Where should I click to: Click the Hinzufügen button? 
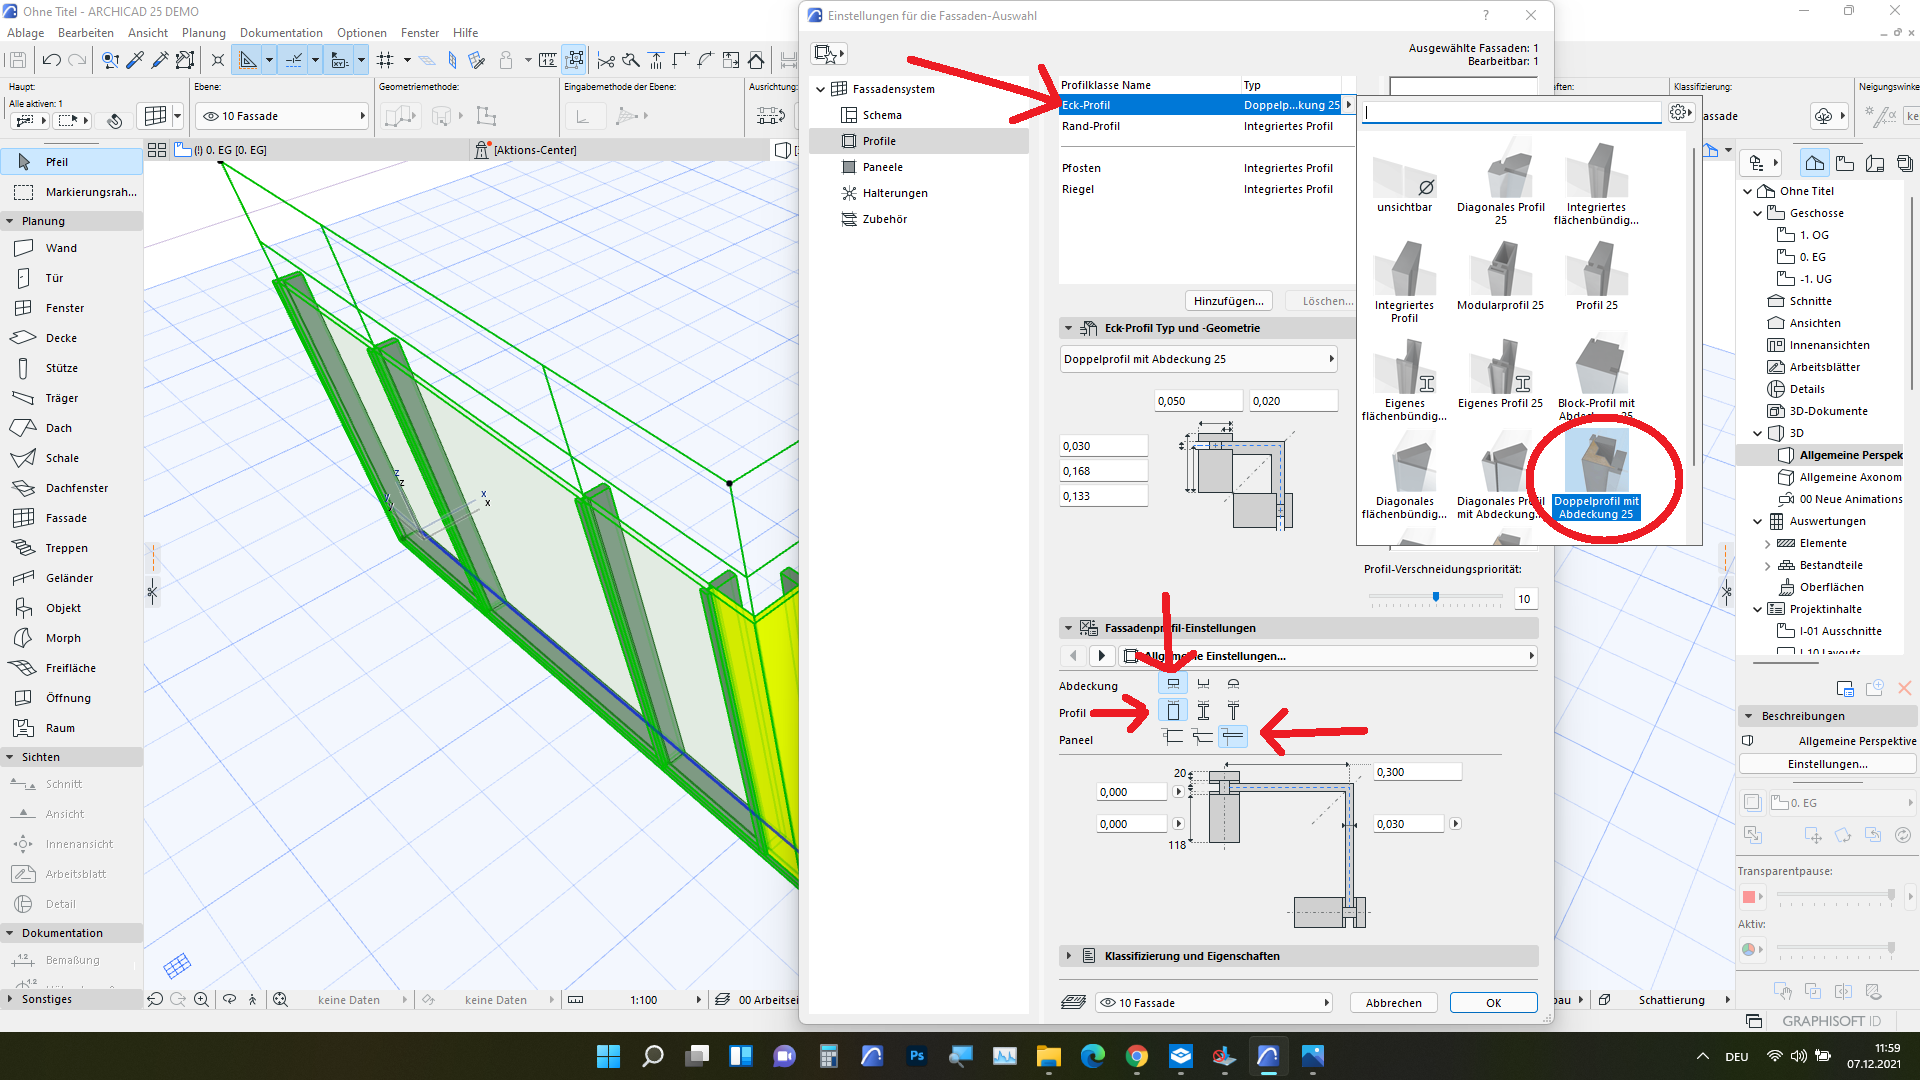coord(1228,301)
